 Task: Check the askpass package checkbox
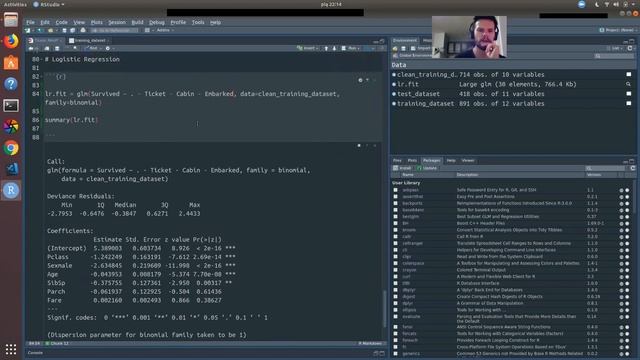click(x=395, y=190)
